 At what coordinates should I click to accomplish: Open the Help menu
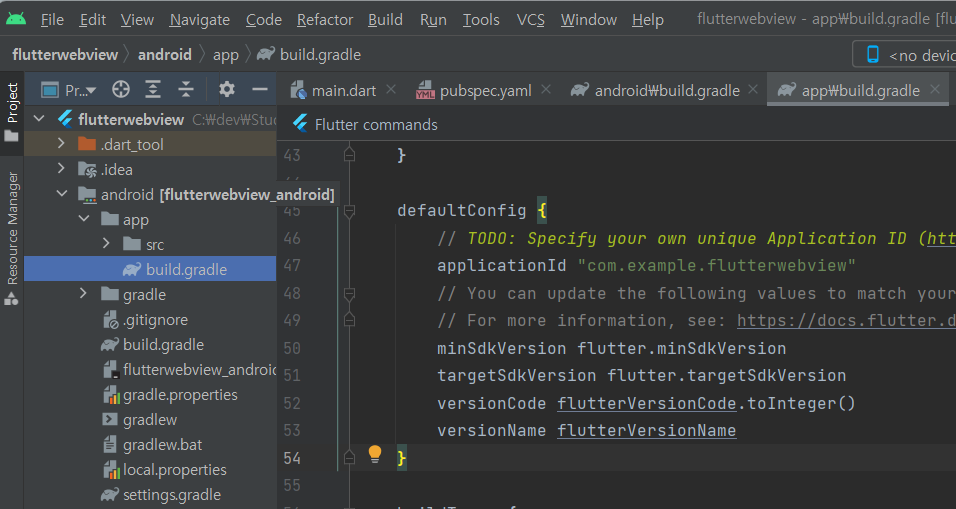[x=647, y=20]
